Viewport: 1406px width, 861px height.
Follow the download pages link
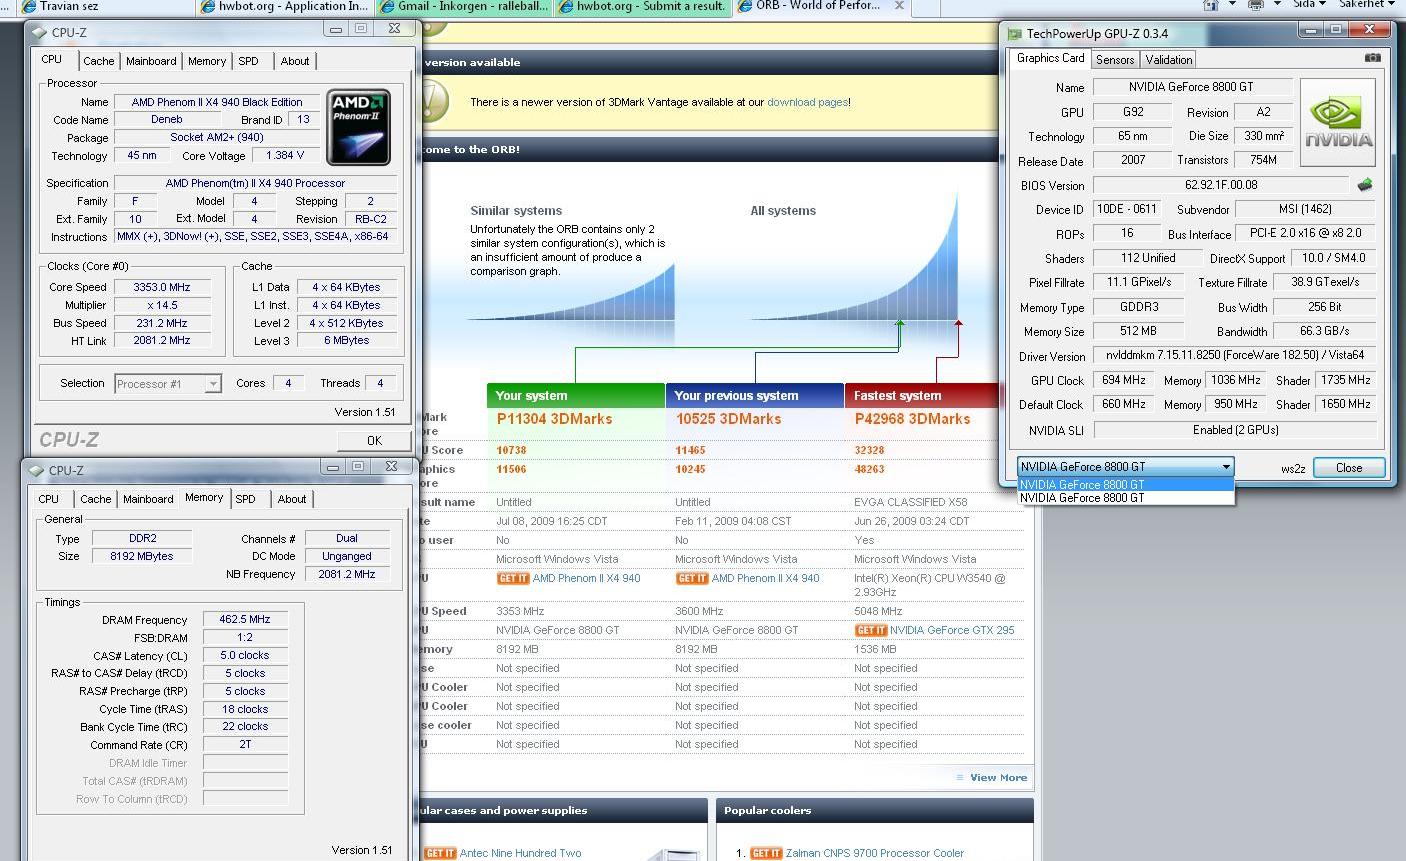click(807, 102)
